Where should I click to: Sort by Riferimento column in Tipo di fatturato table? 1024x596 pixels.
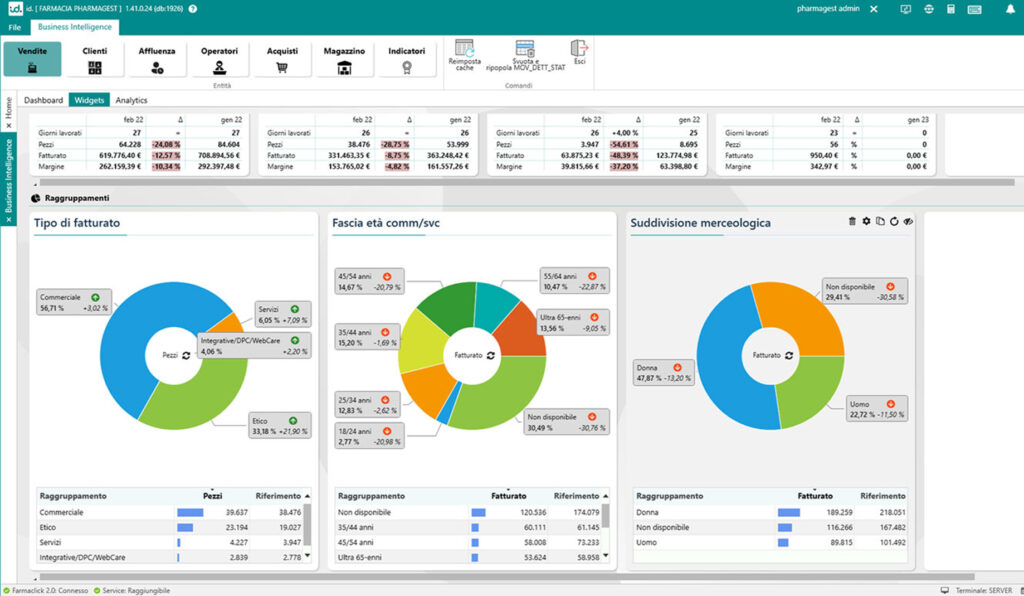click(x=279, y=495)
